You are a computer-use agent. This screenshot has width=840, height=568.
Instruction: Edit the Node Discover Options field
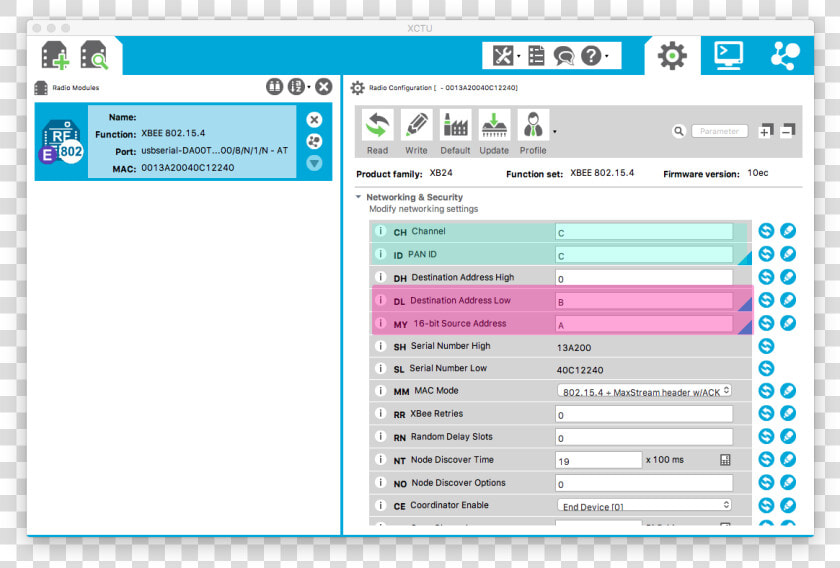click(644, 483)
